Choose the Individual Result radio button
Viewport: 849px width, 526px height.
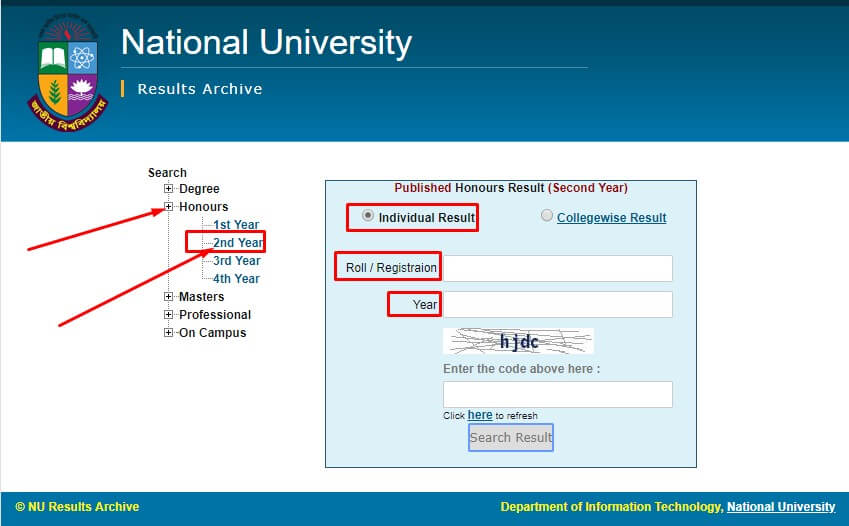tap(368, 216)
